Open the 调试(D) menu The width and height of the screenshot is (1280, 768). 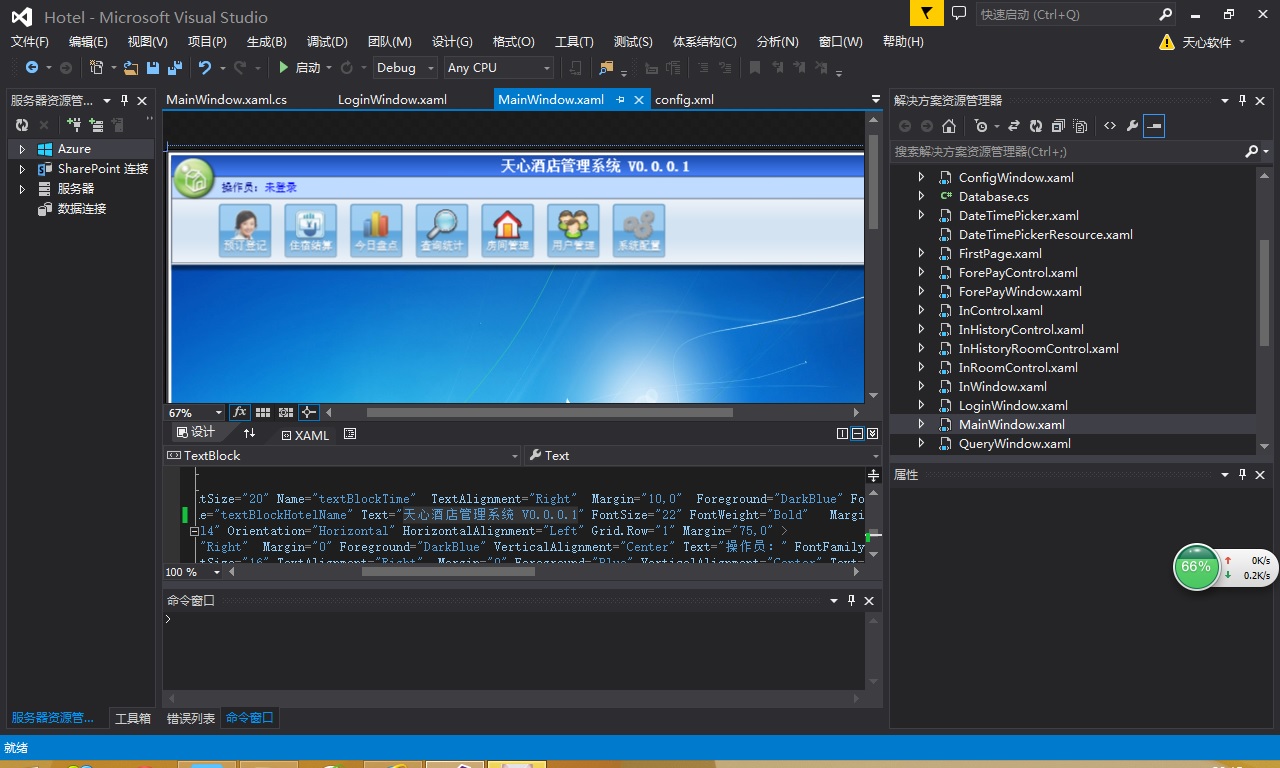pos(327,41)
